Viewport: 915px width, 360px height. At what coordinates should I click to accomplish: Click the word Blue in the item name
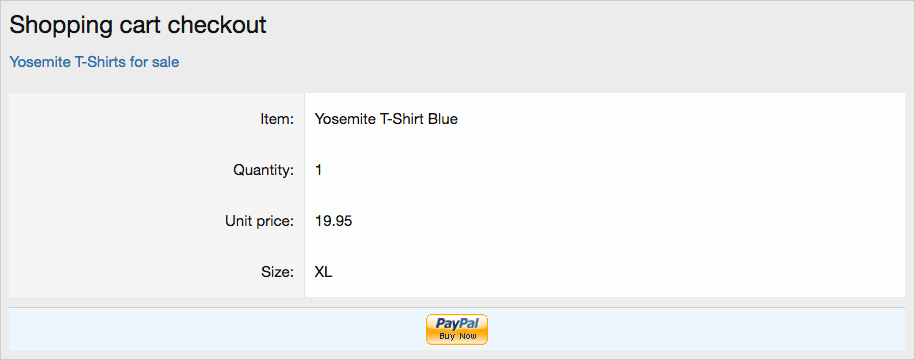coord(443,119)
